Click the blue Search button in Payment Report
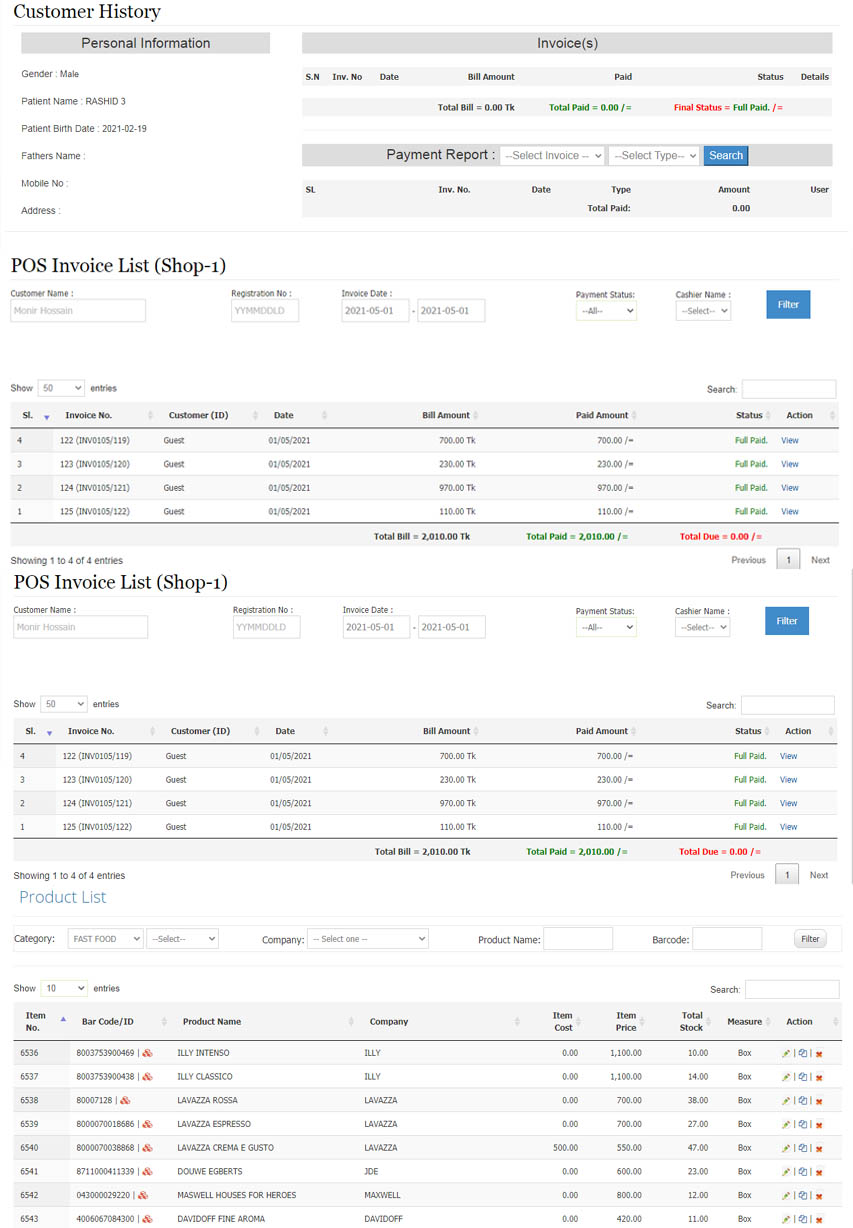Screen dimensions: 853x1228 (x=725, y=156)
